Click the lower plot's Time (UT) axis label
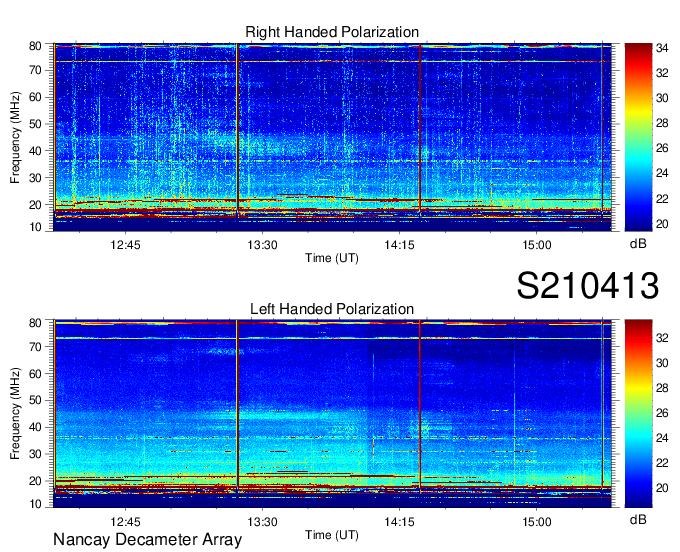680x552 pixels. 332,535
